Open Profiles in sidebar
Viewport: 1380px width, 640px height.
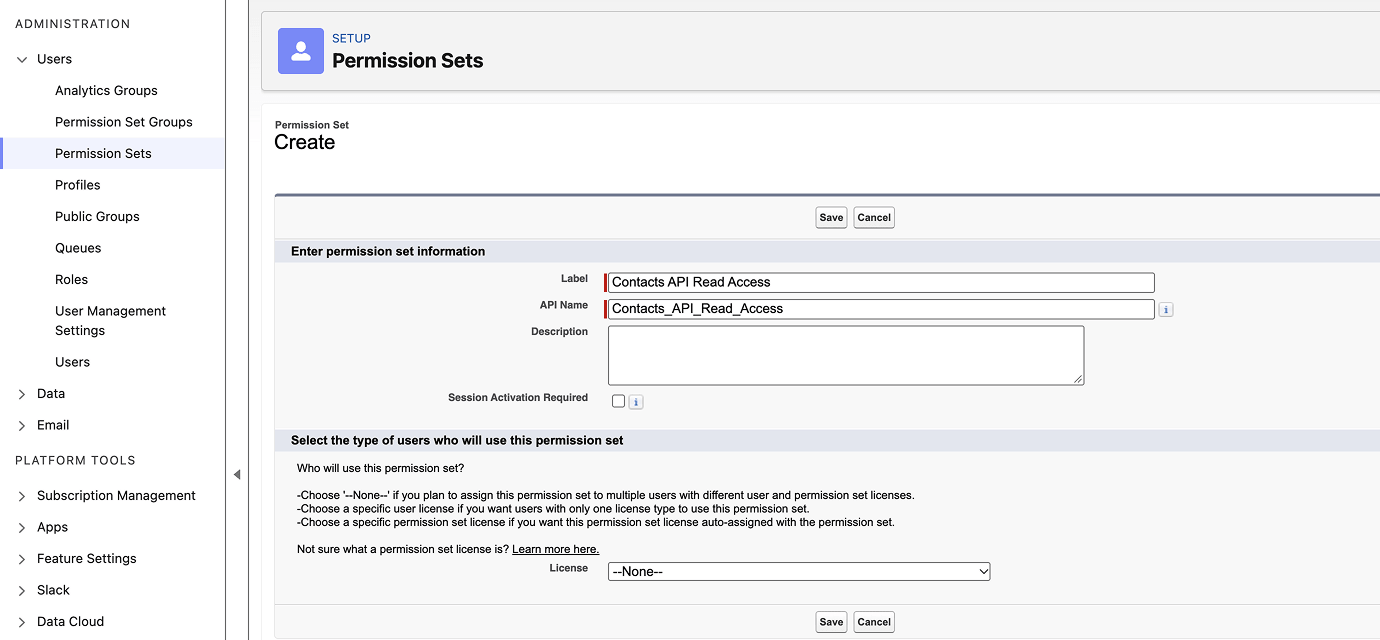pyautogui.click(x=78, y=185)
